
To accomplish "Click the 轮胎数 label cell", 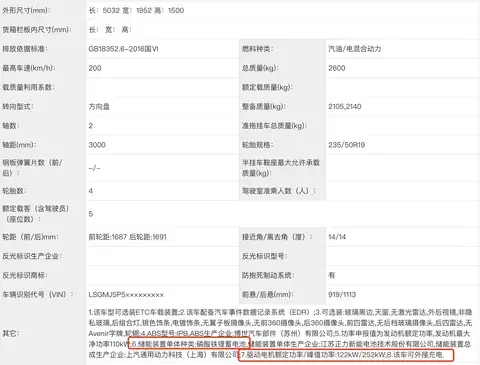I will point(43,191).
